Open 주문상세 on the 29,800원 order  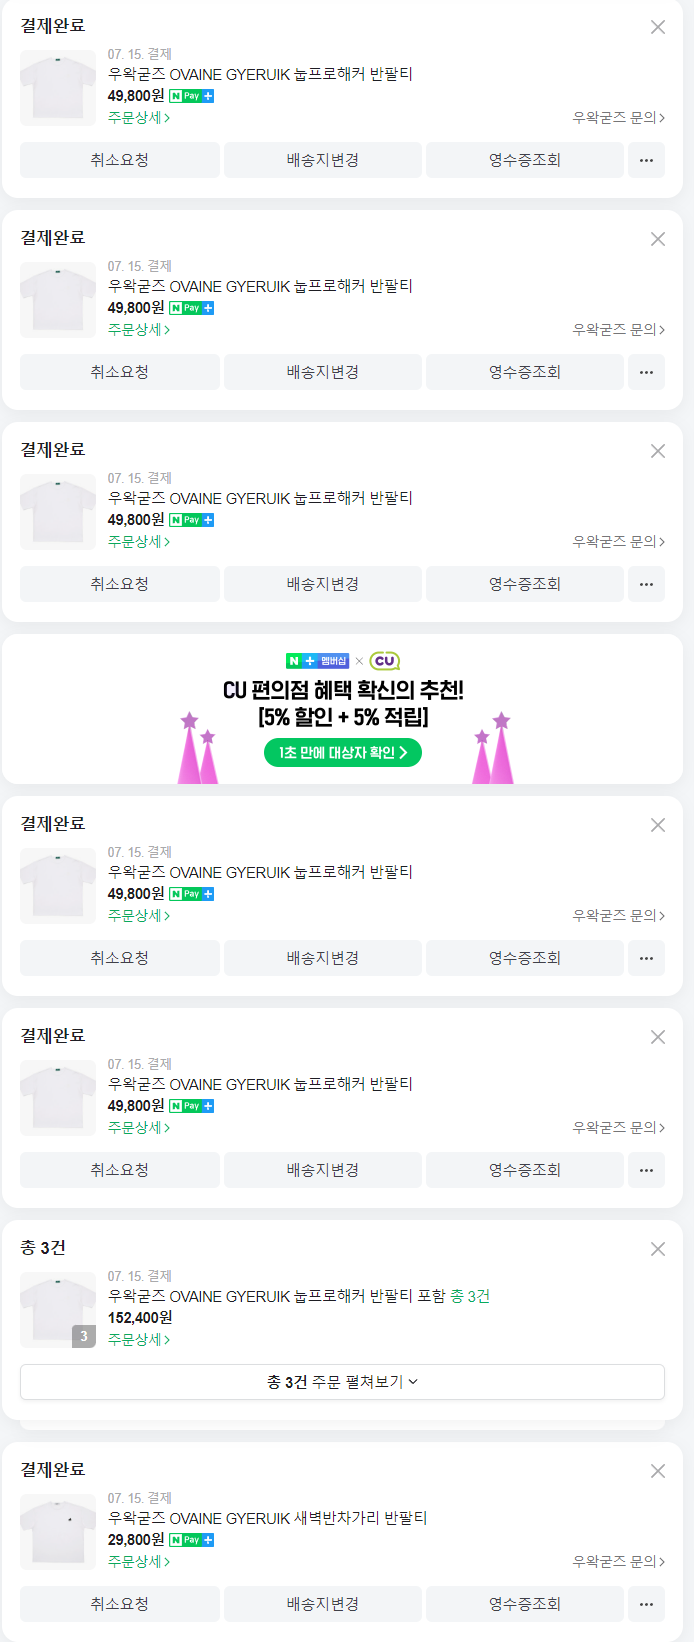(139, 1561)
